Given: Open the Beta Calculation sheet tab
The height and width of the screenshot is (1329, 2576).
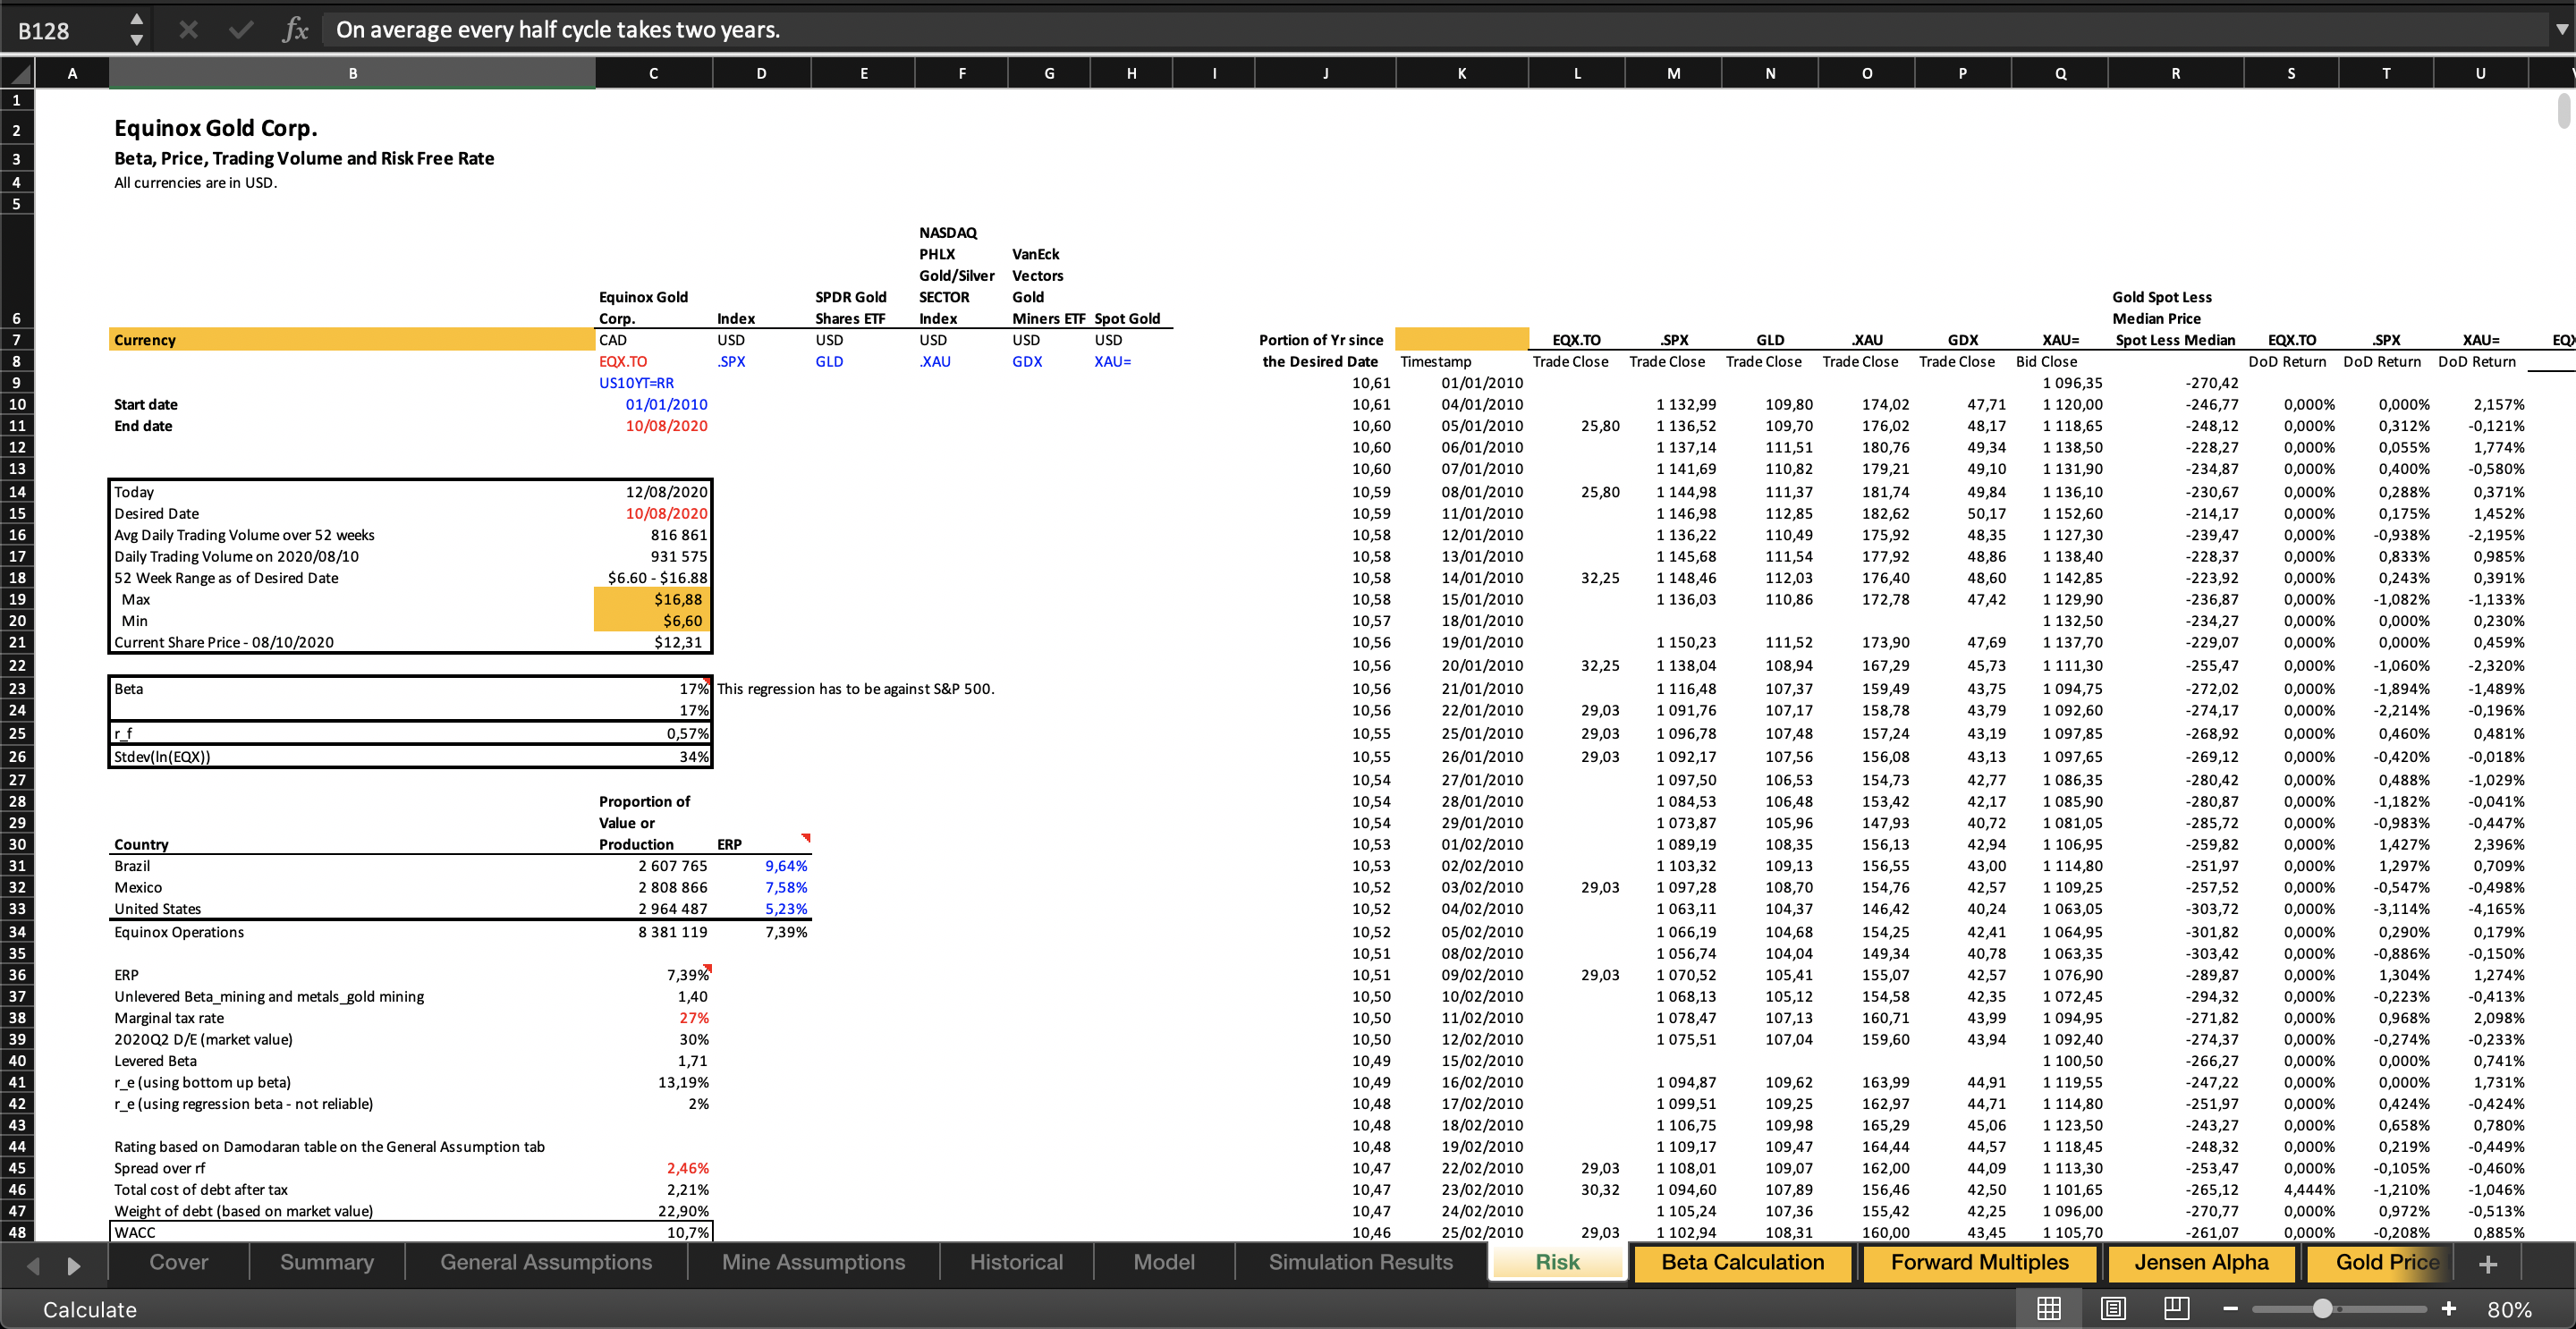Looking at the screenshot, I should (x=1743, y=1262).
